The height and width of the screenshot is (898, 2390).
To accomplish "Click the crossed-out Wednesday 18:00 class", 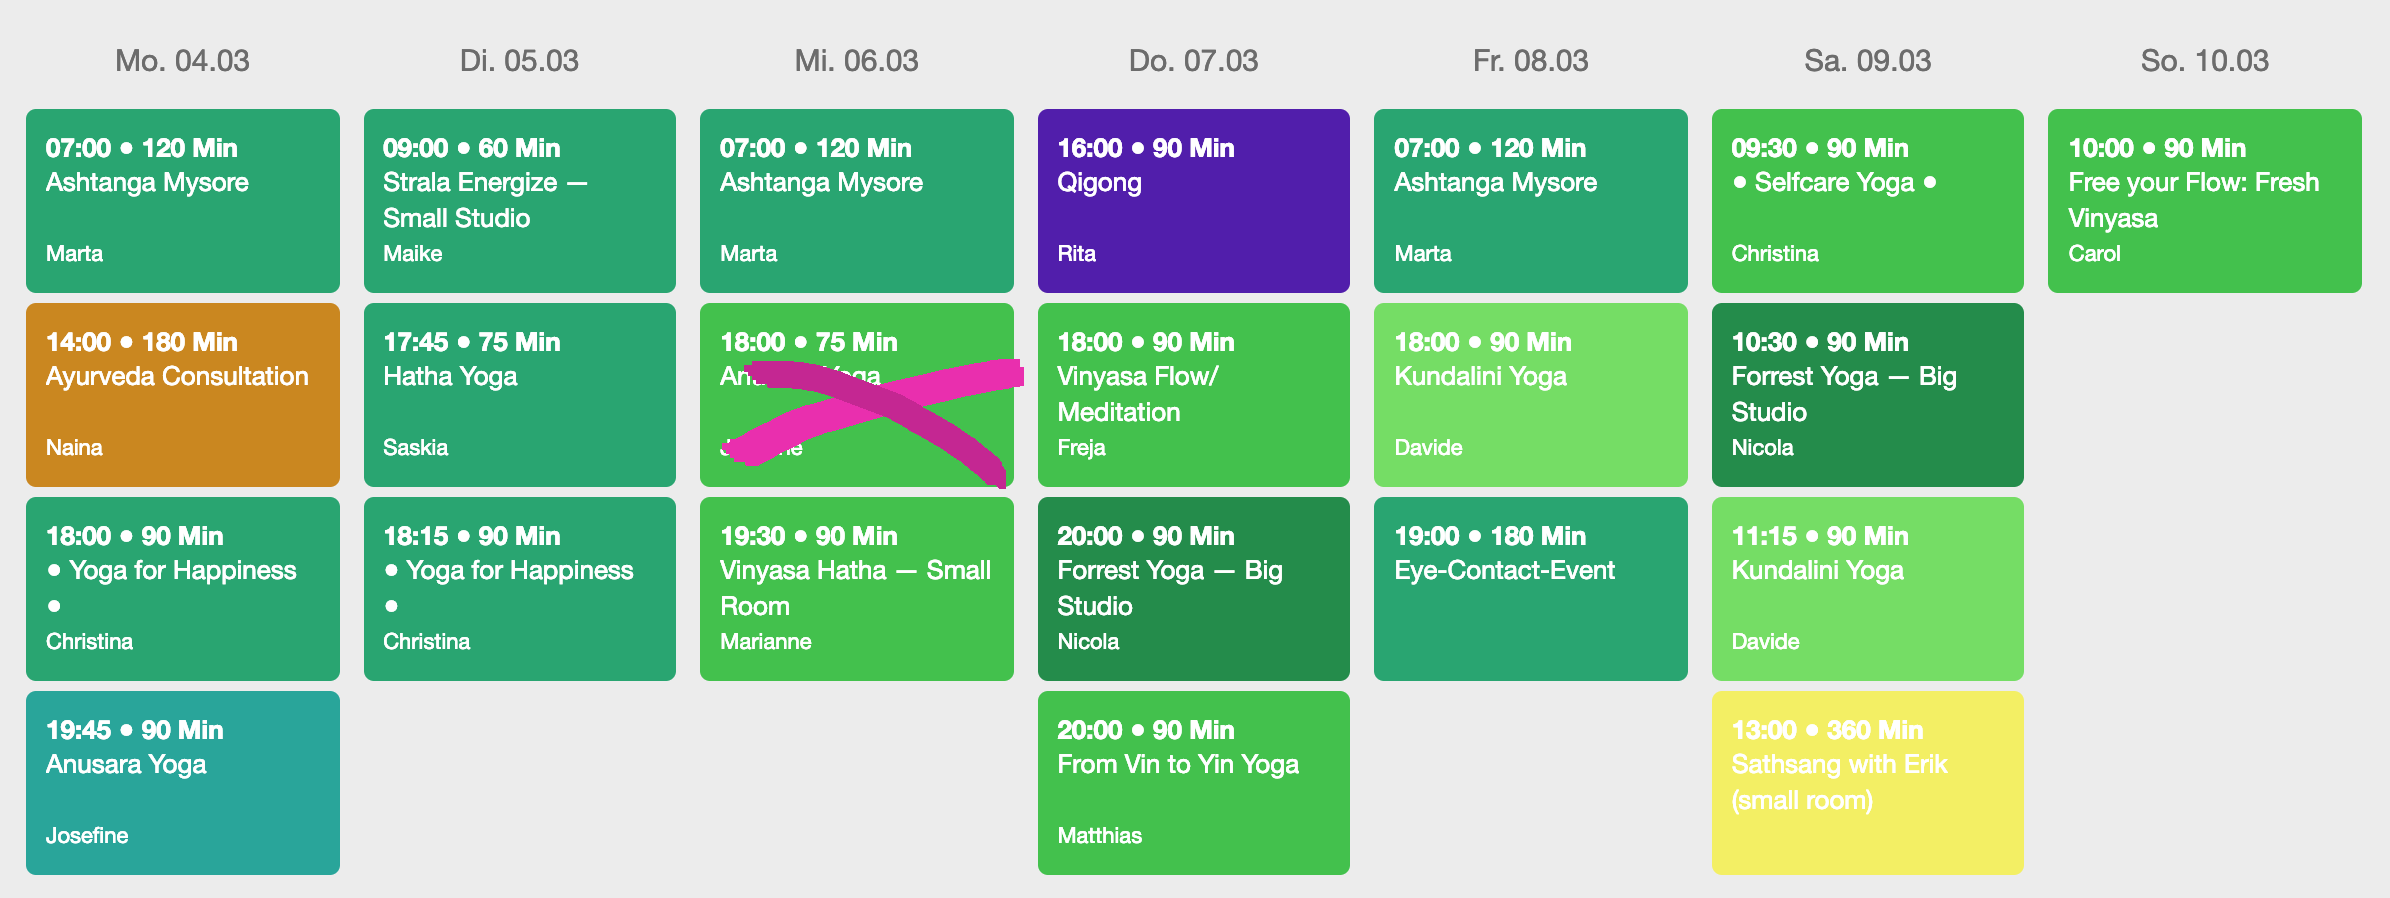I will pos(857,395).
